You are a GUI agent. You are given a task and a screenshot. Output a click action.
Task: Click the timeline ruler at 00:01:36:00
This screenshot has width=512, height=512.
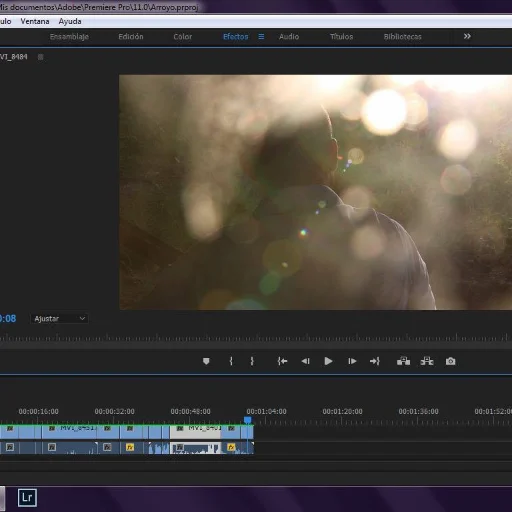pyautogui.click(x=418, y=412)
